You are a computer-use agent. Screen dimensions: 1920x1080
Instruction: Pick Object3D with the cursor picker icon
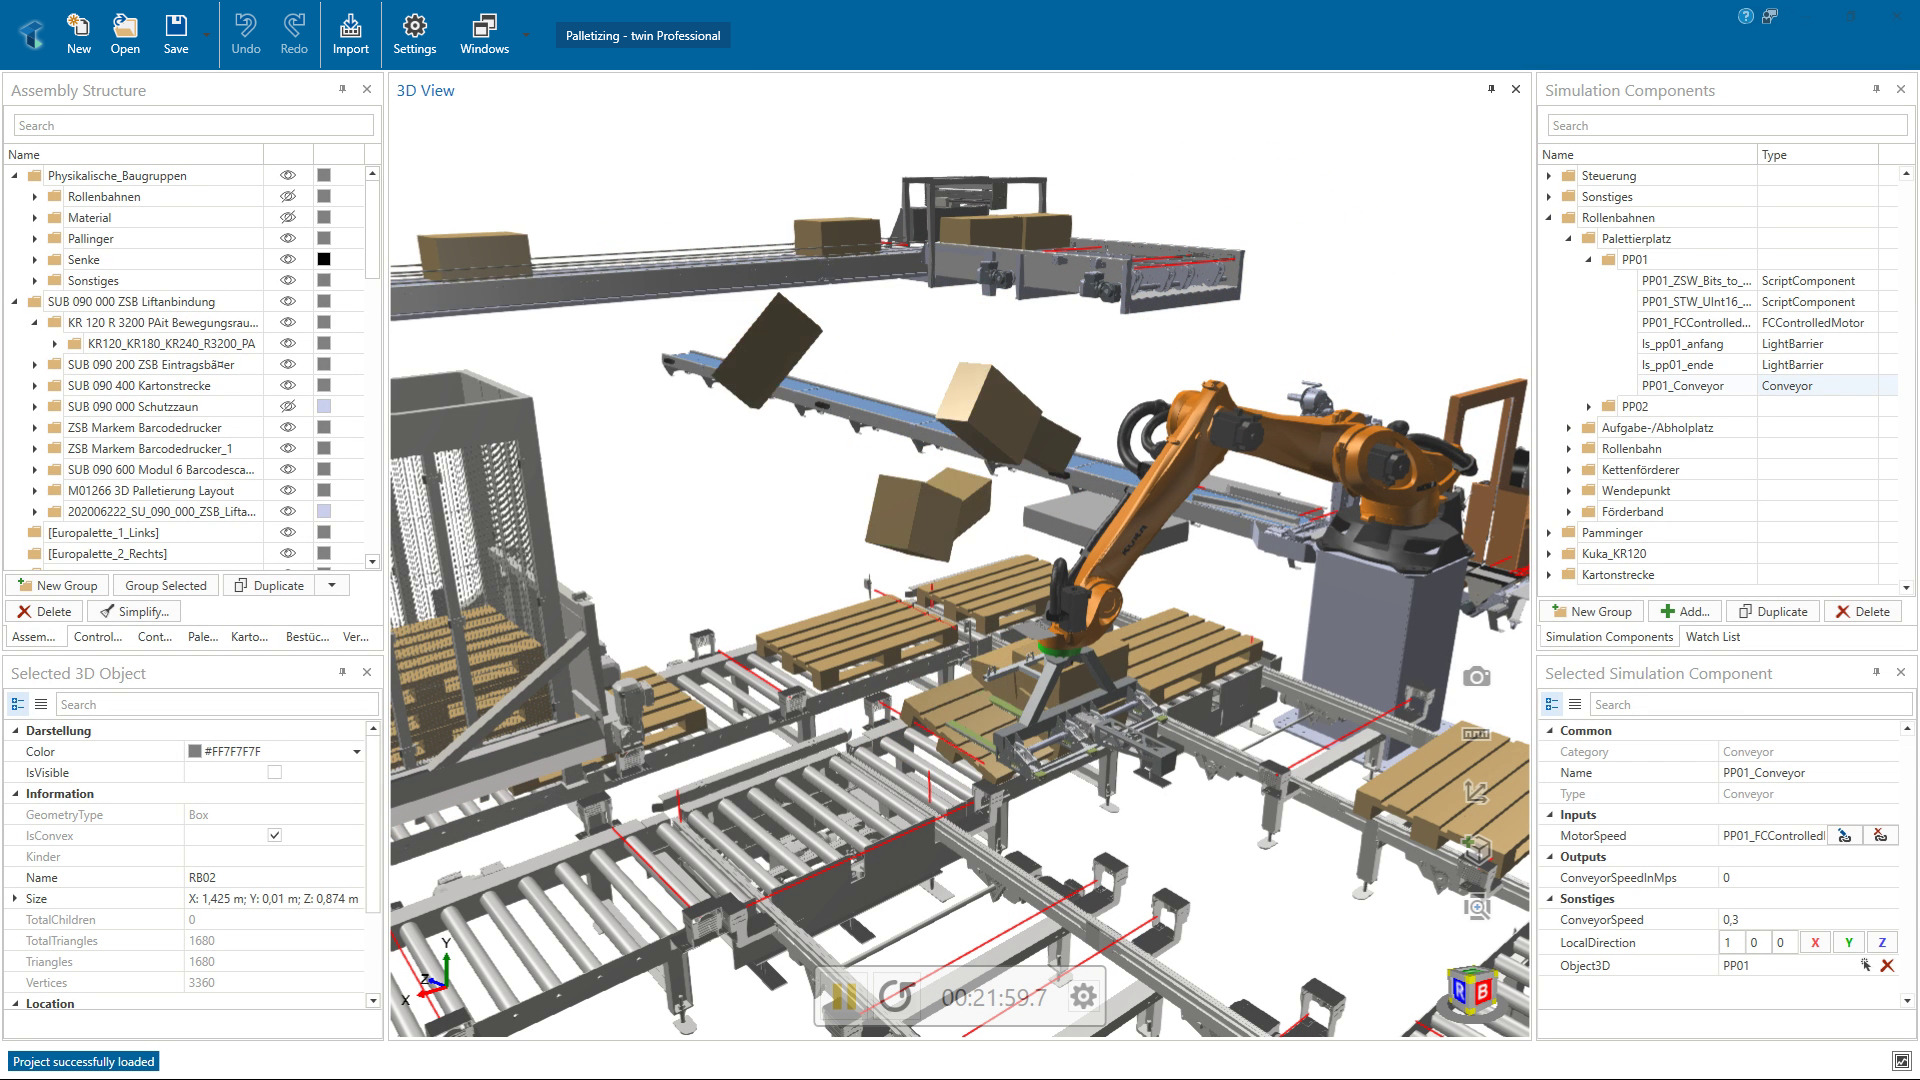[x=1865, y=966]
